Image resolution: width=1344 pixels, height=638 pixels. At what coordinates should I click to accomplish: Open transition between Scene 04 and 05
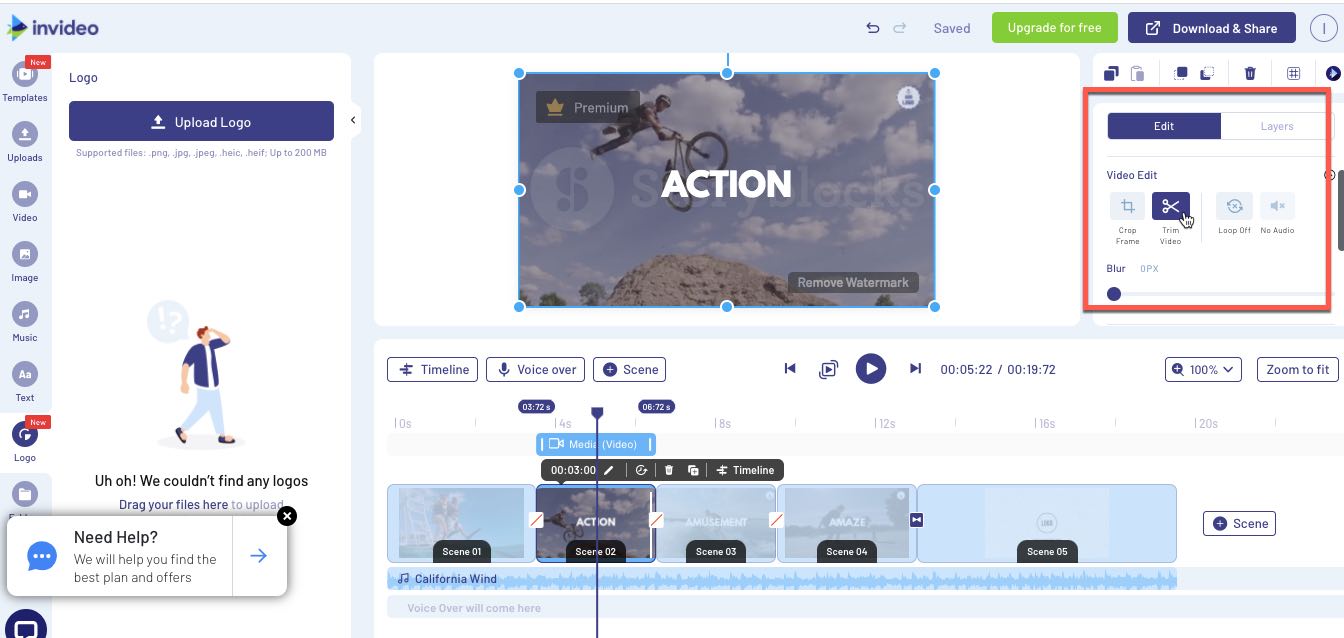pyautogui.click(x=916, y=520)
